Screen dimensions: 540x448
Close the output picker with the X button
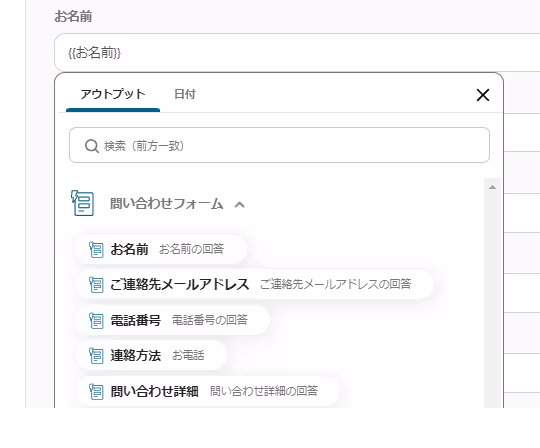click(483, 95)
